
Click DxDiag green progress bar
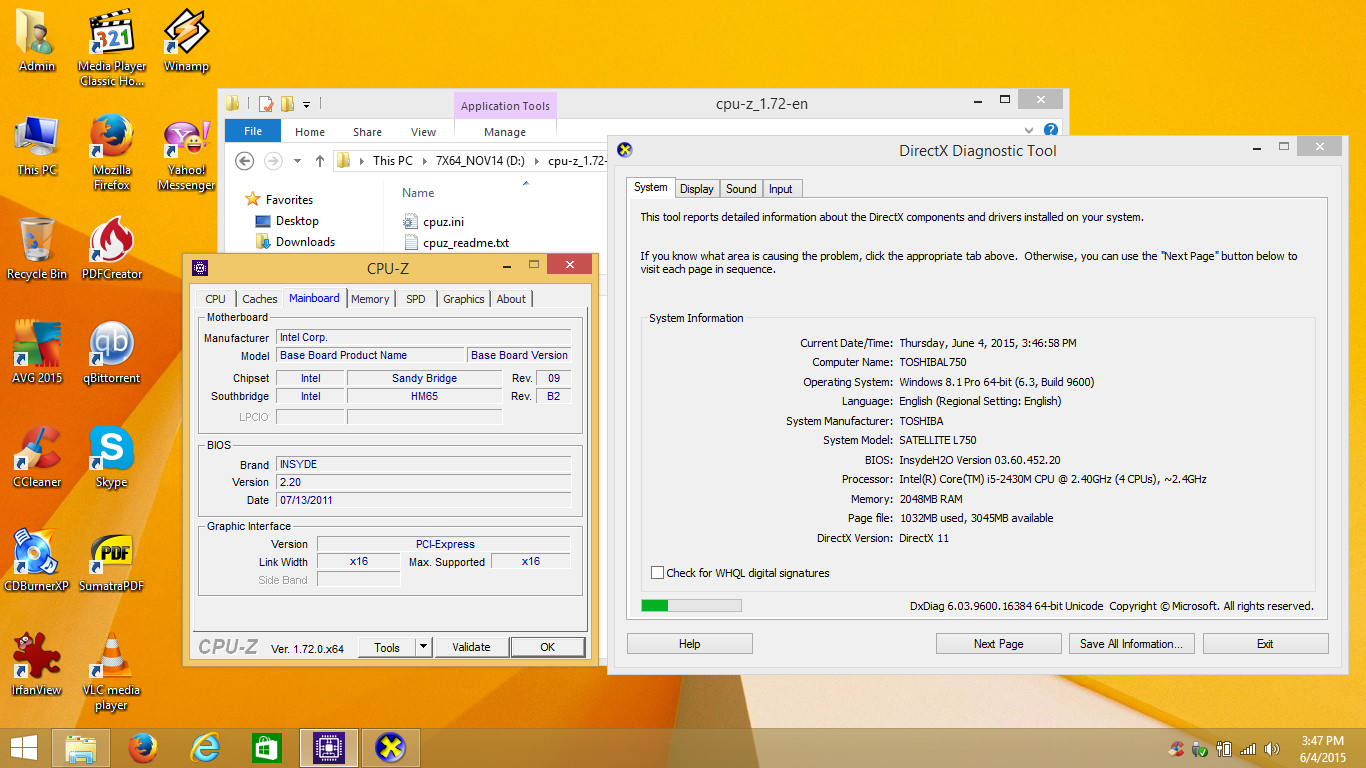pos(691,605)
